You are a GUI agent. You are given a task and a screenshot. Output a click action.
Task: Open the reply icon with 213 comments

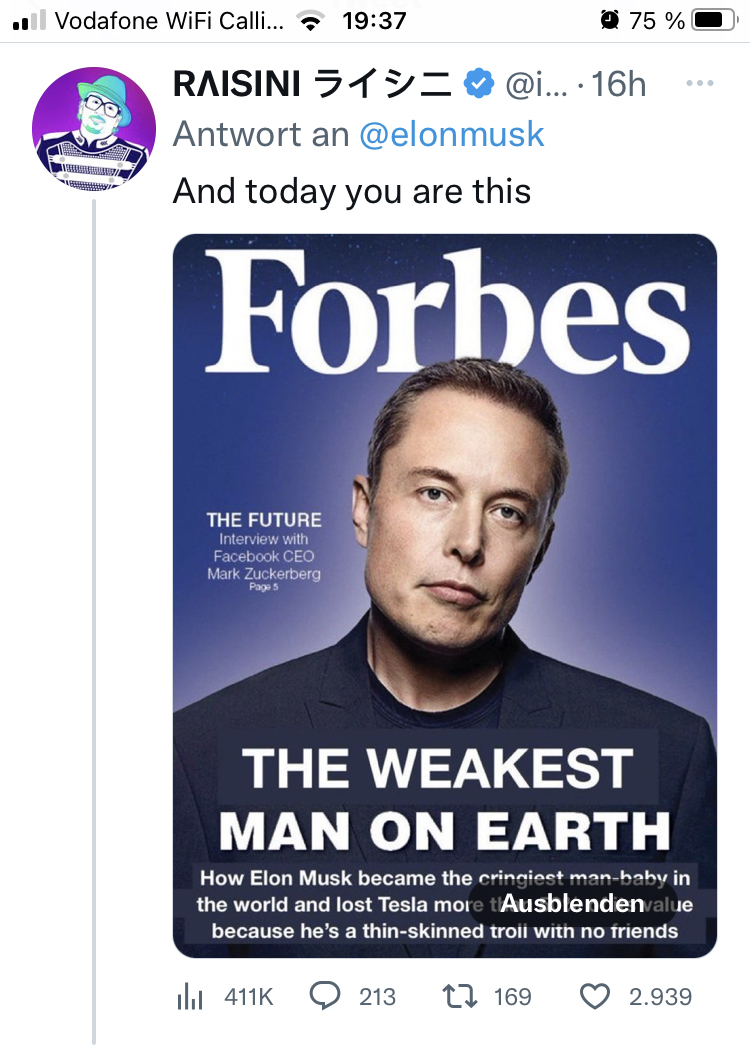[x=326, y=996]
